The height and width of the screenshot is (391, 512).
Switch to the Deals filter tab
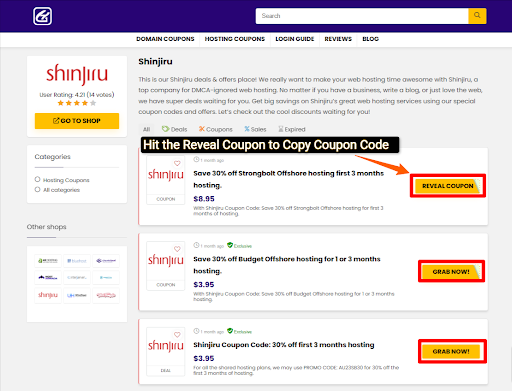point(174,129)
